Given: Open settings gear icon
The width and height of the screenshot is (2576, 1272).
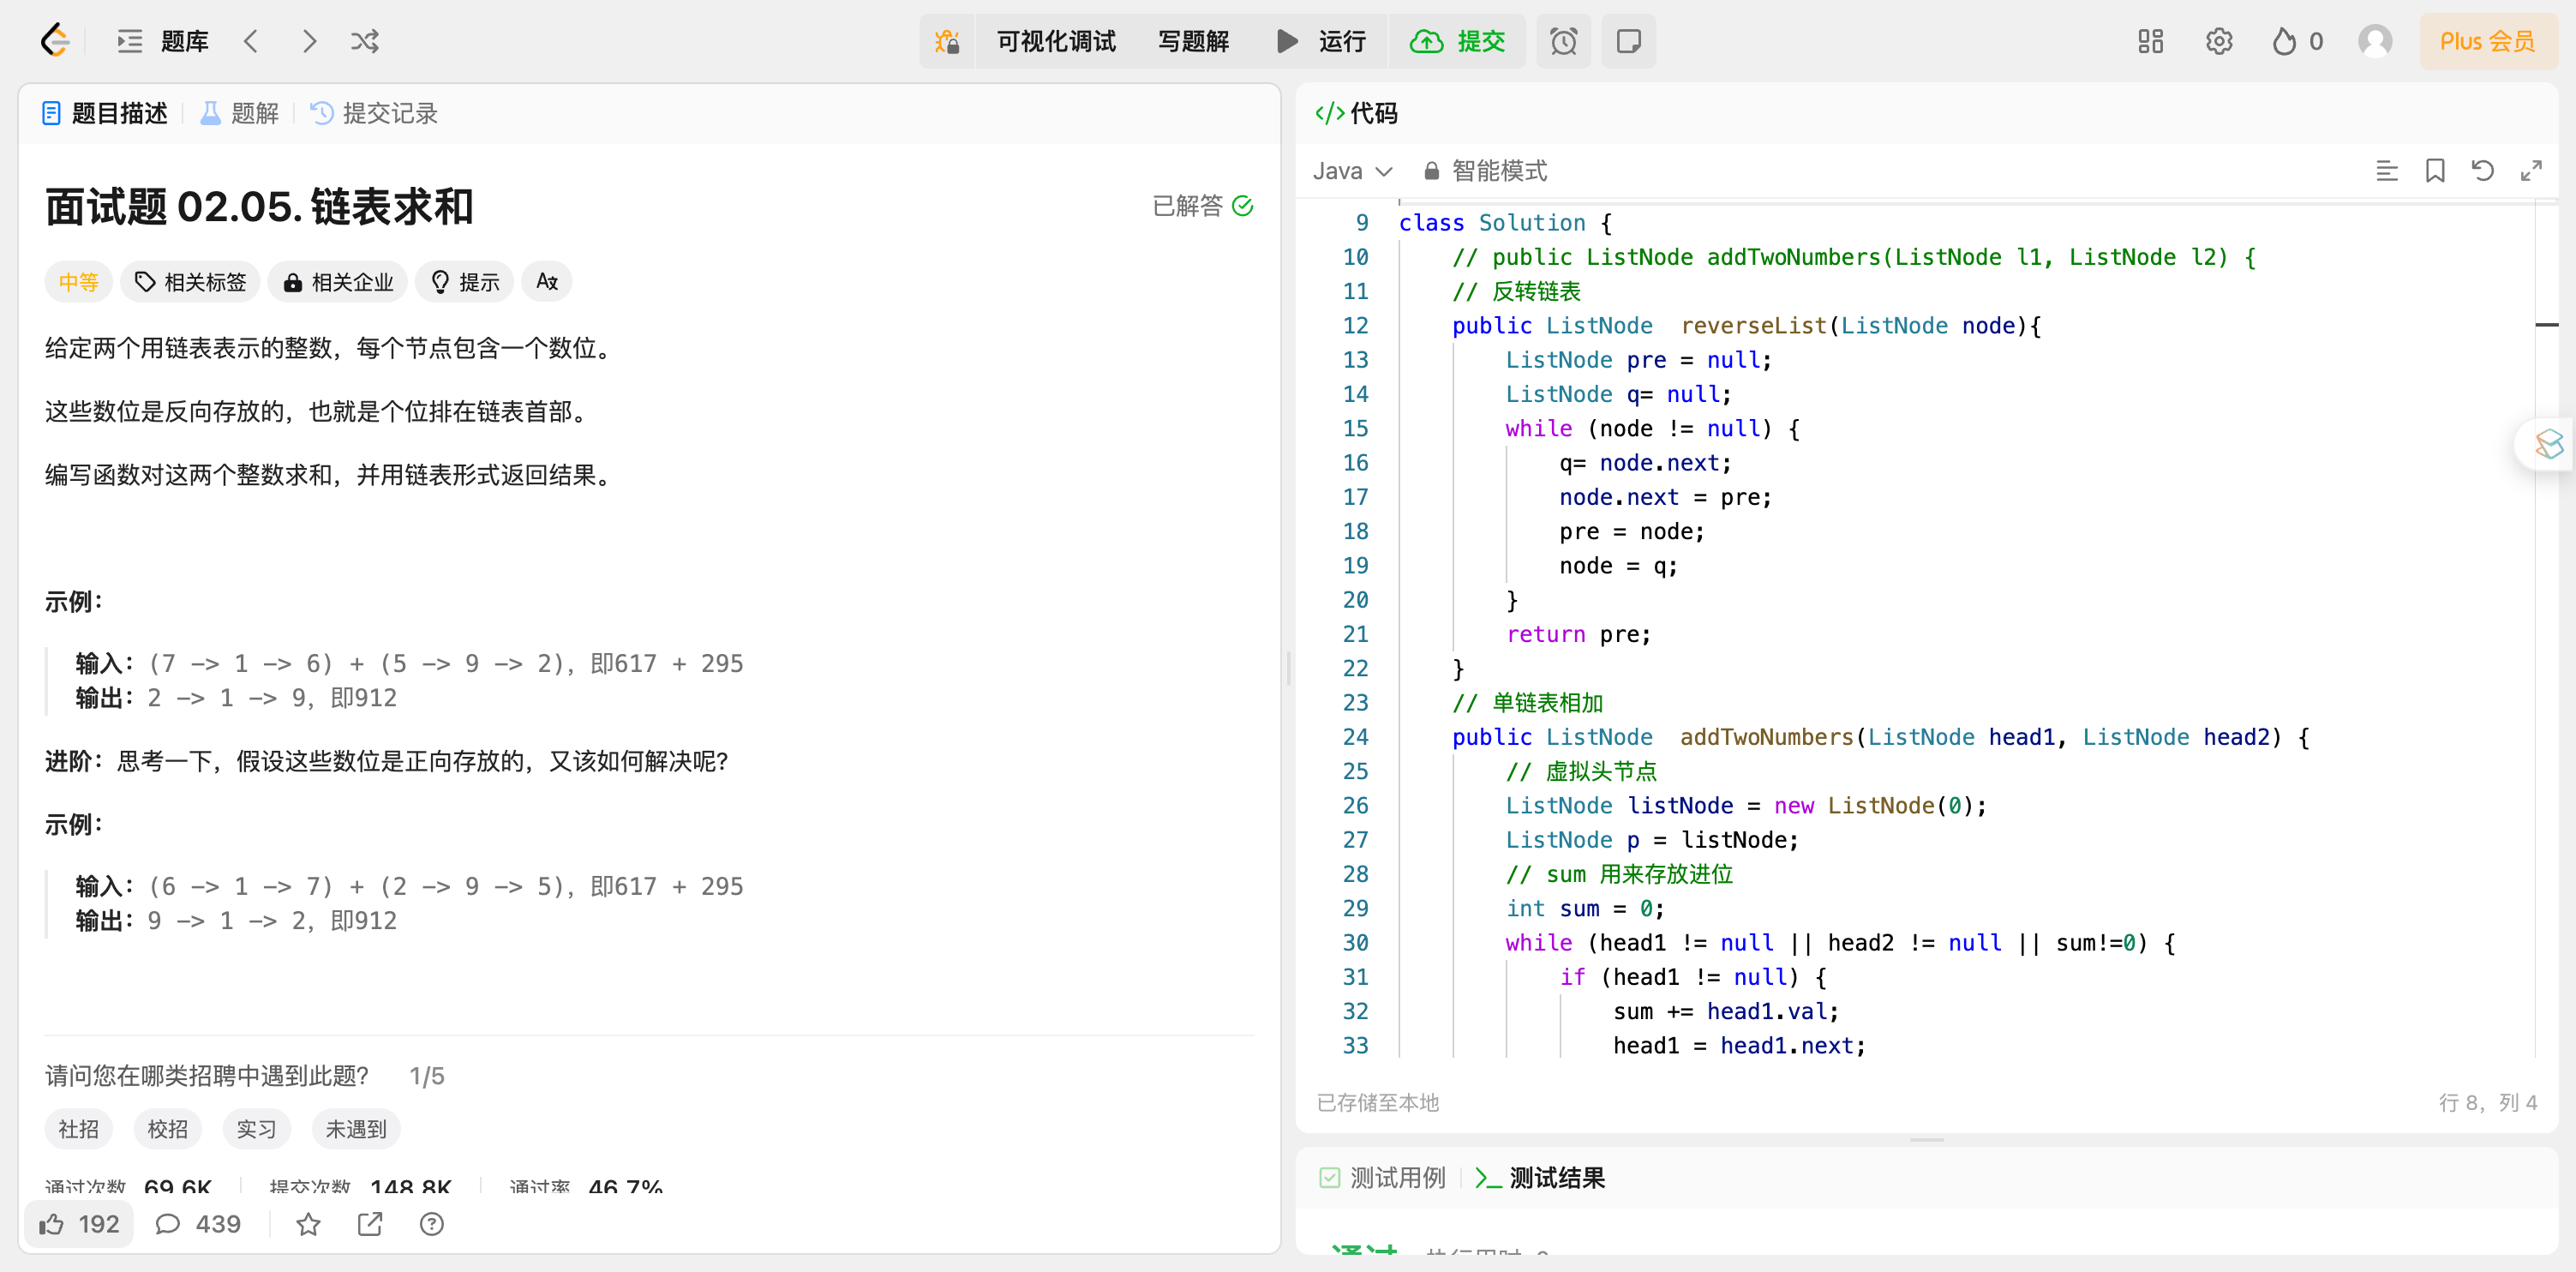Looking at the screenshot, I should 2218,41.
